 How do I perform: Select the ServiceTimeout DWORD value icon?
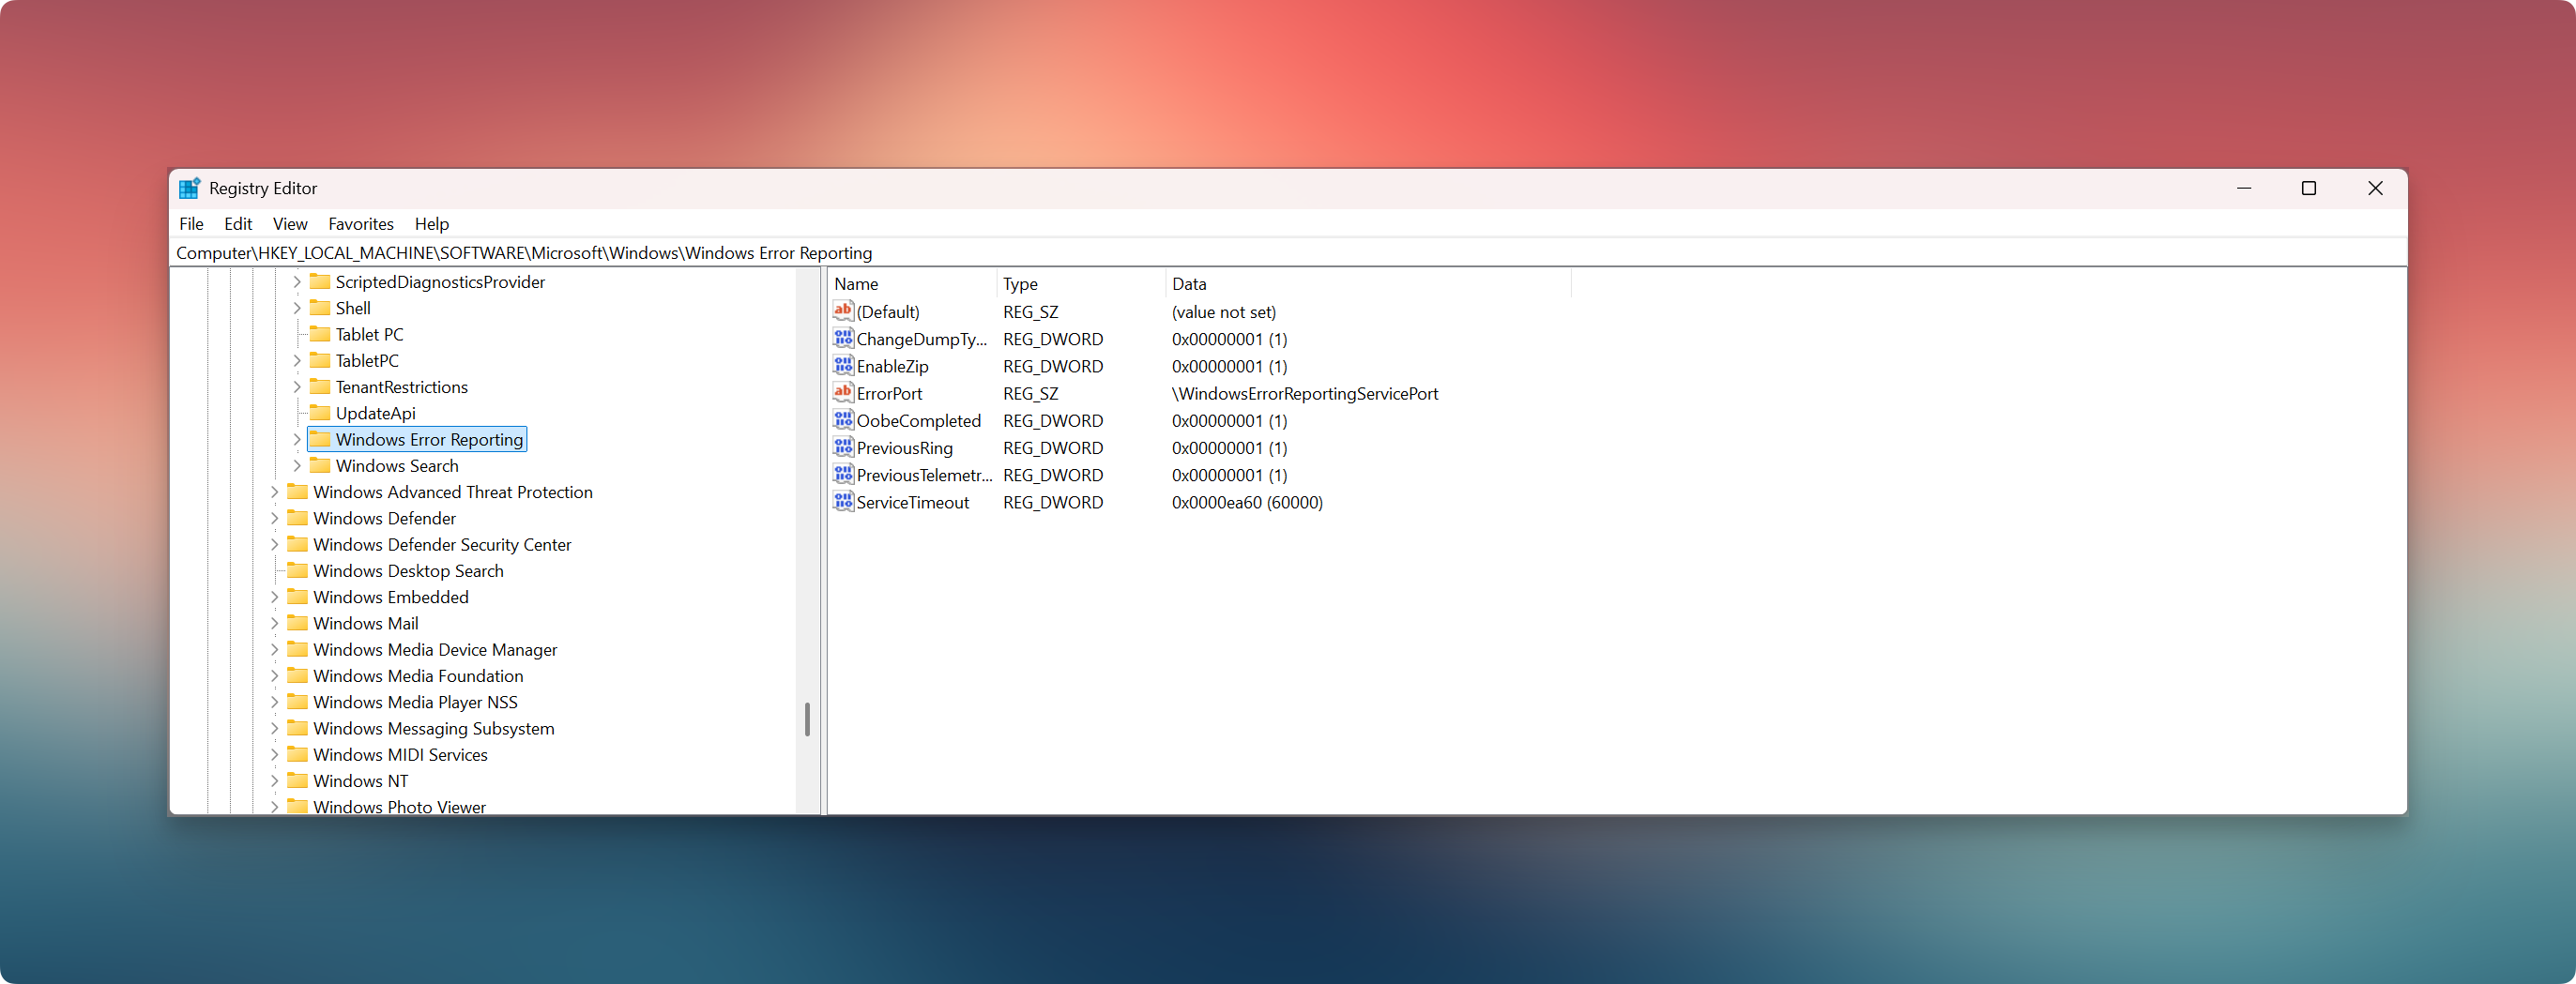843,501
